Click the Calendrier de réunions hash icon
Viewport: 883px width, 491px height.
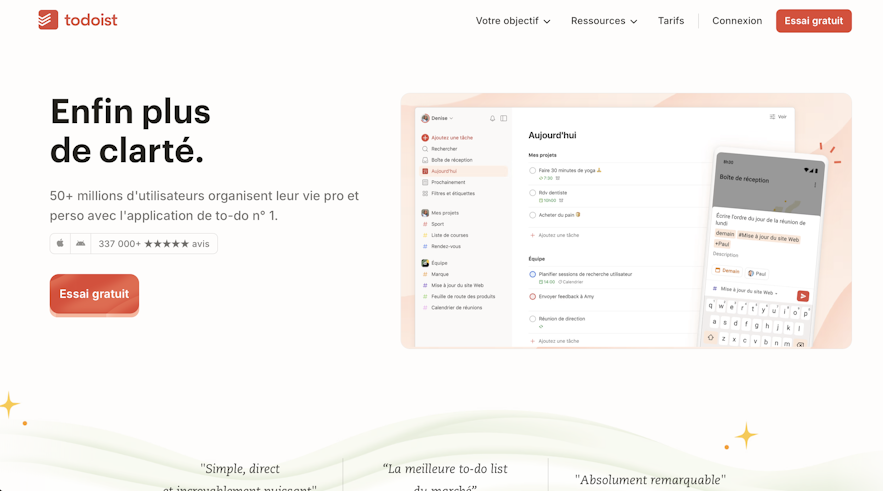click(425, 308)
